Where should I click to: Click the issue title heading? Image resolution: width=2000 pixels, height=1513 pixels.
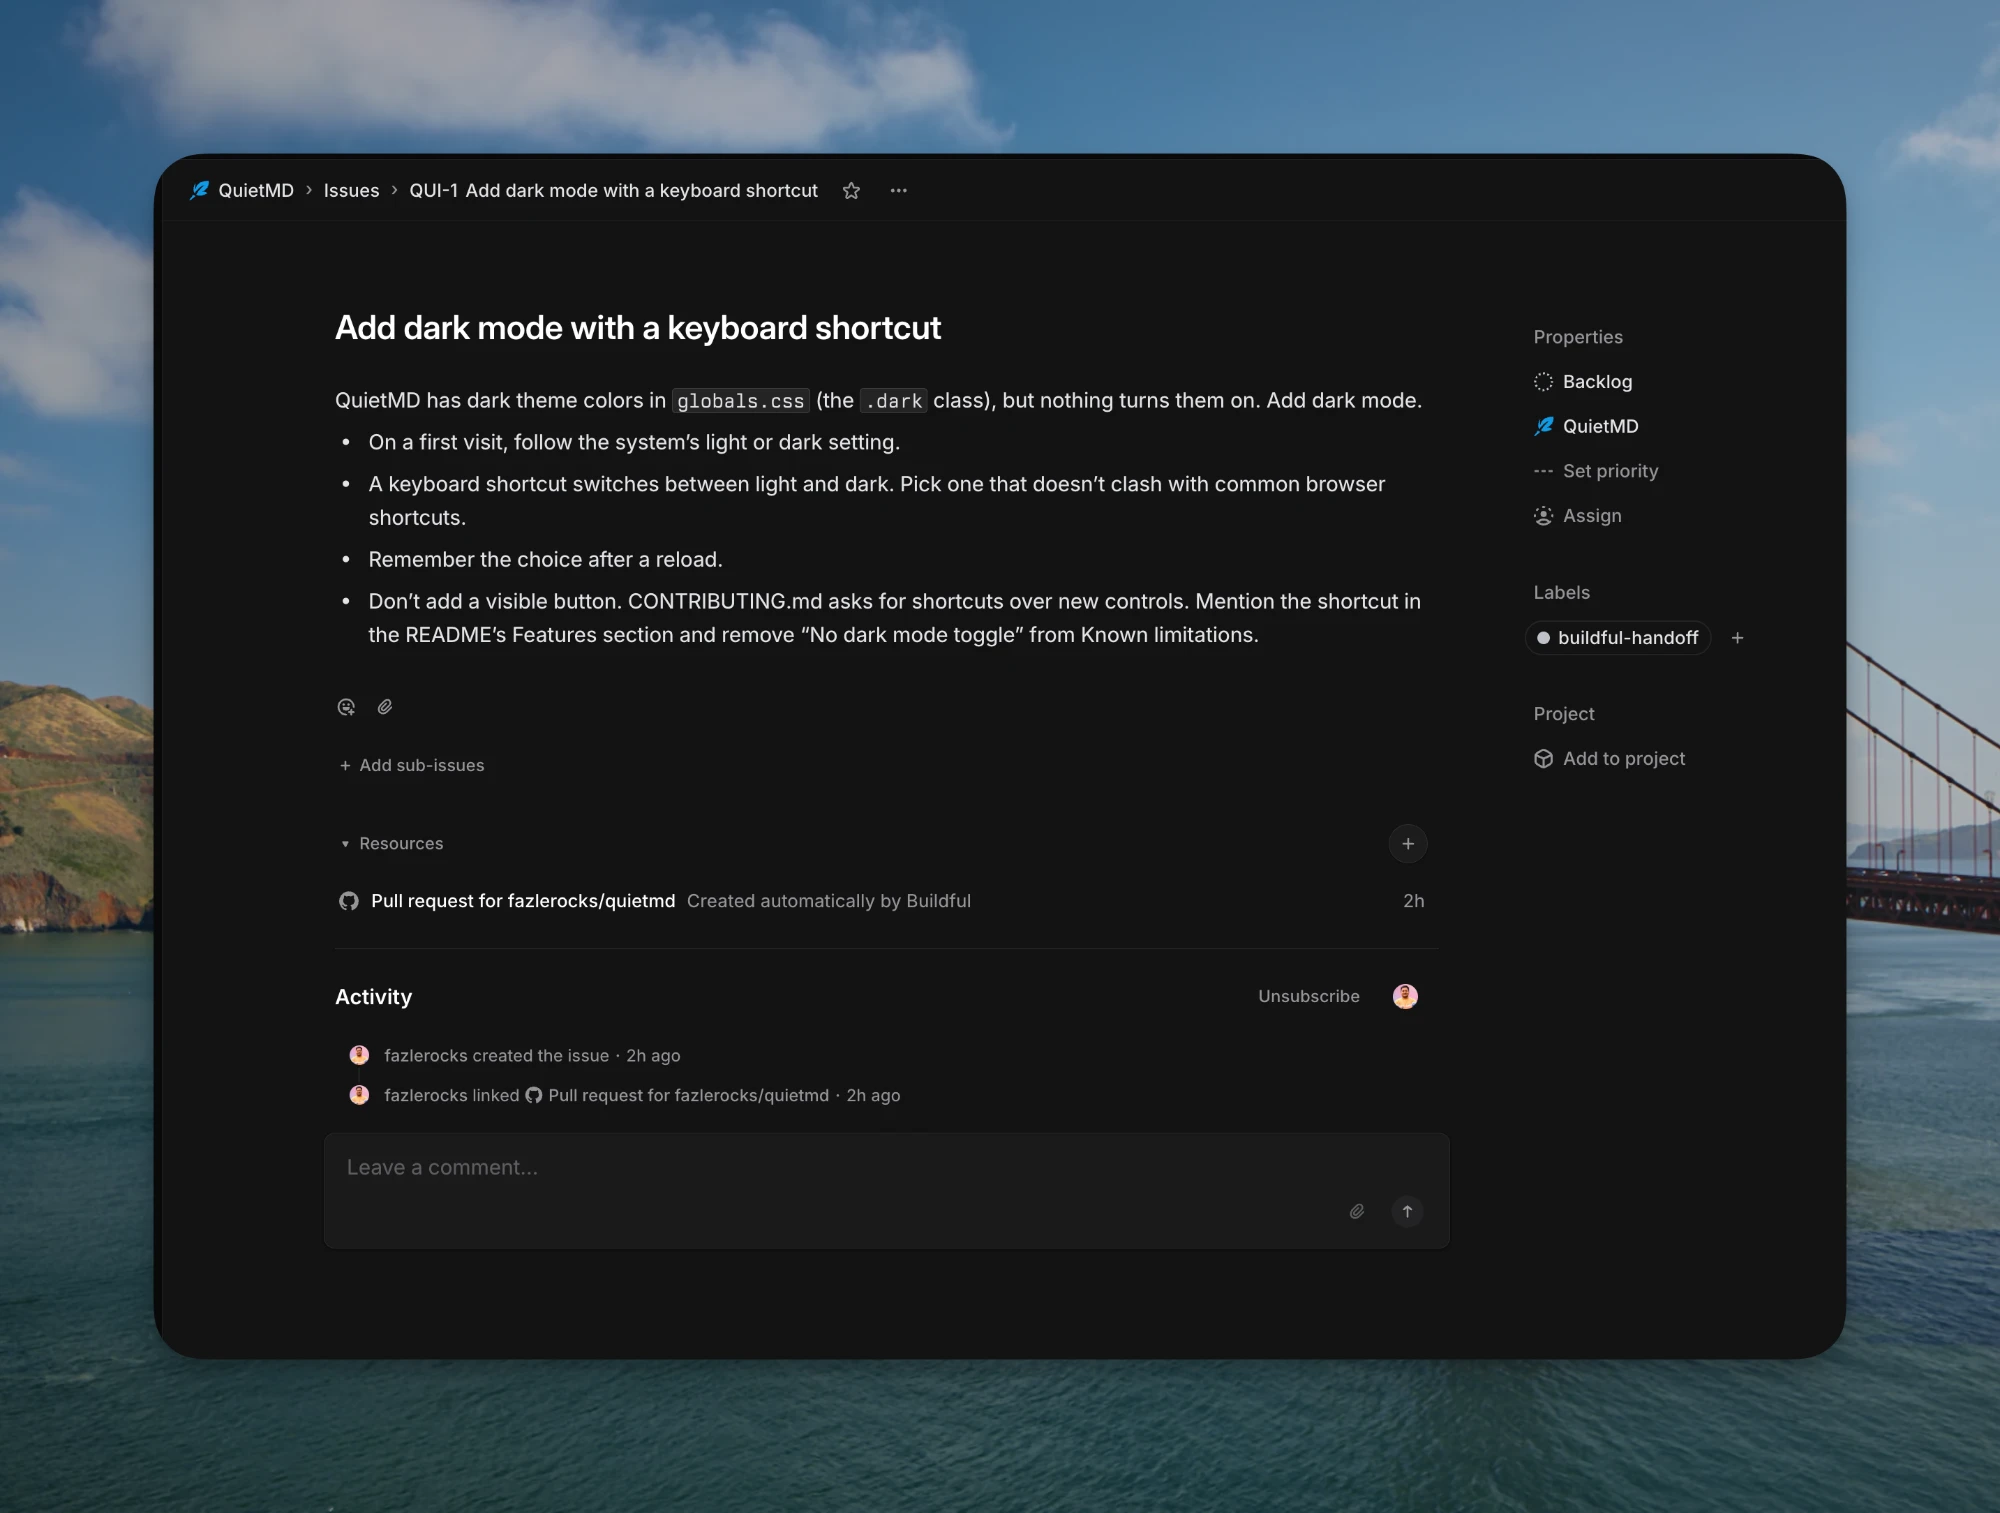coord(638,328)
